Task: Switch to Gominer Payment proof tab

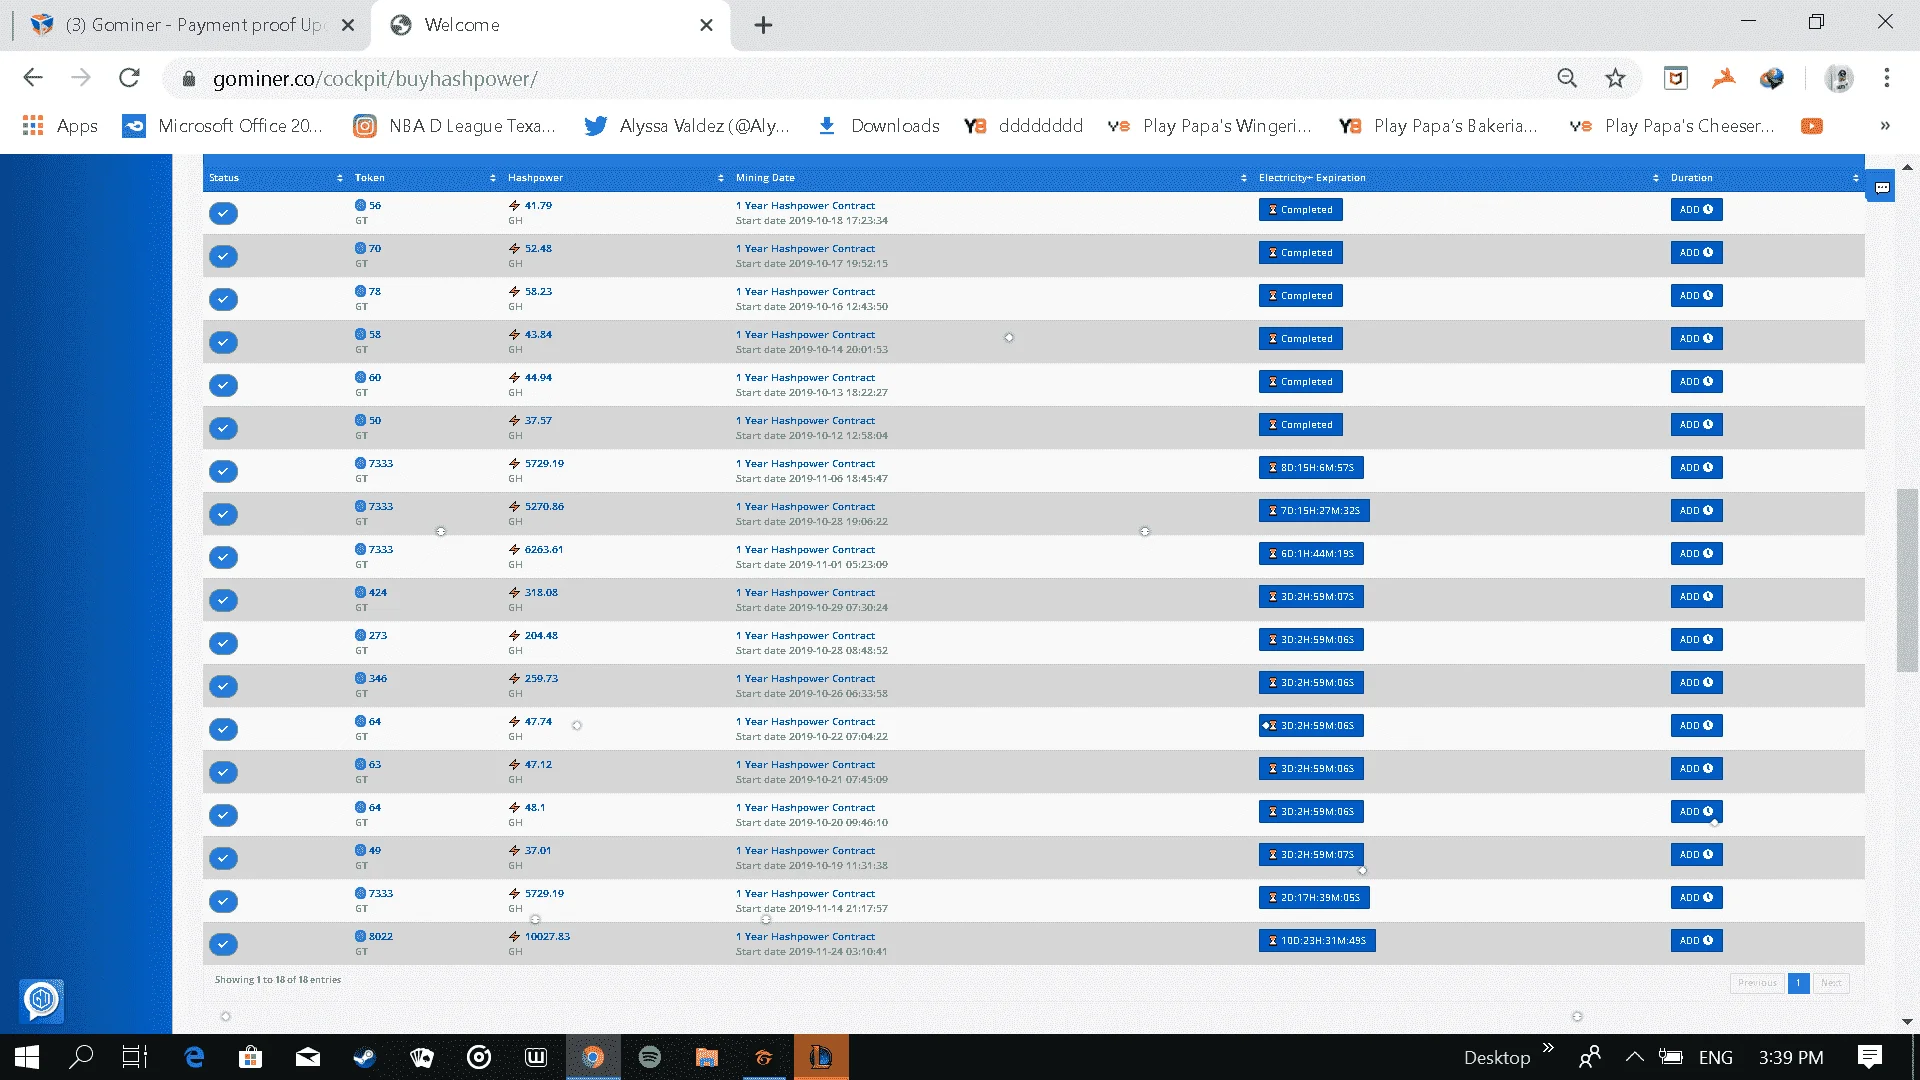Action: [192, 25]
